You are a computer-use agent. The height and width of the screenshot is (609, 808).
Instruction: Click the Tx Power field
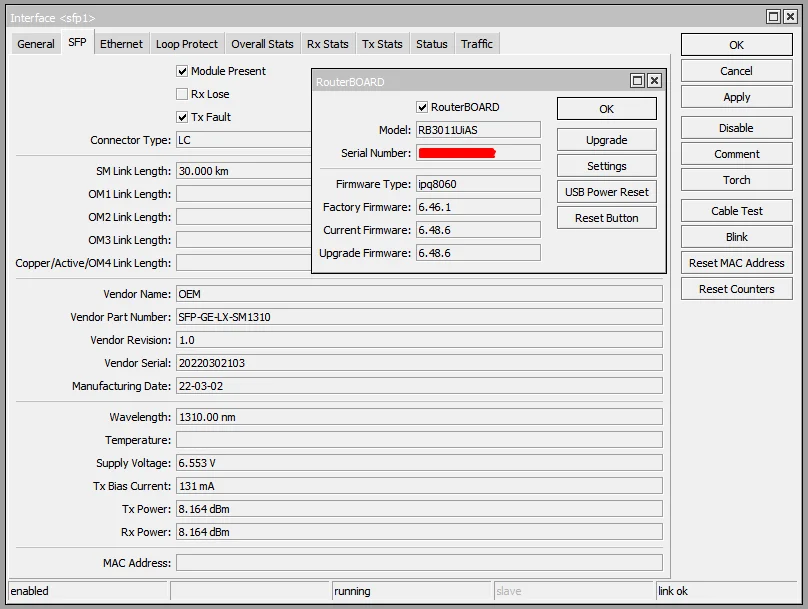[419, 509]
